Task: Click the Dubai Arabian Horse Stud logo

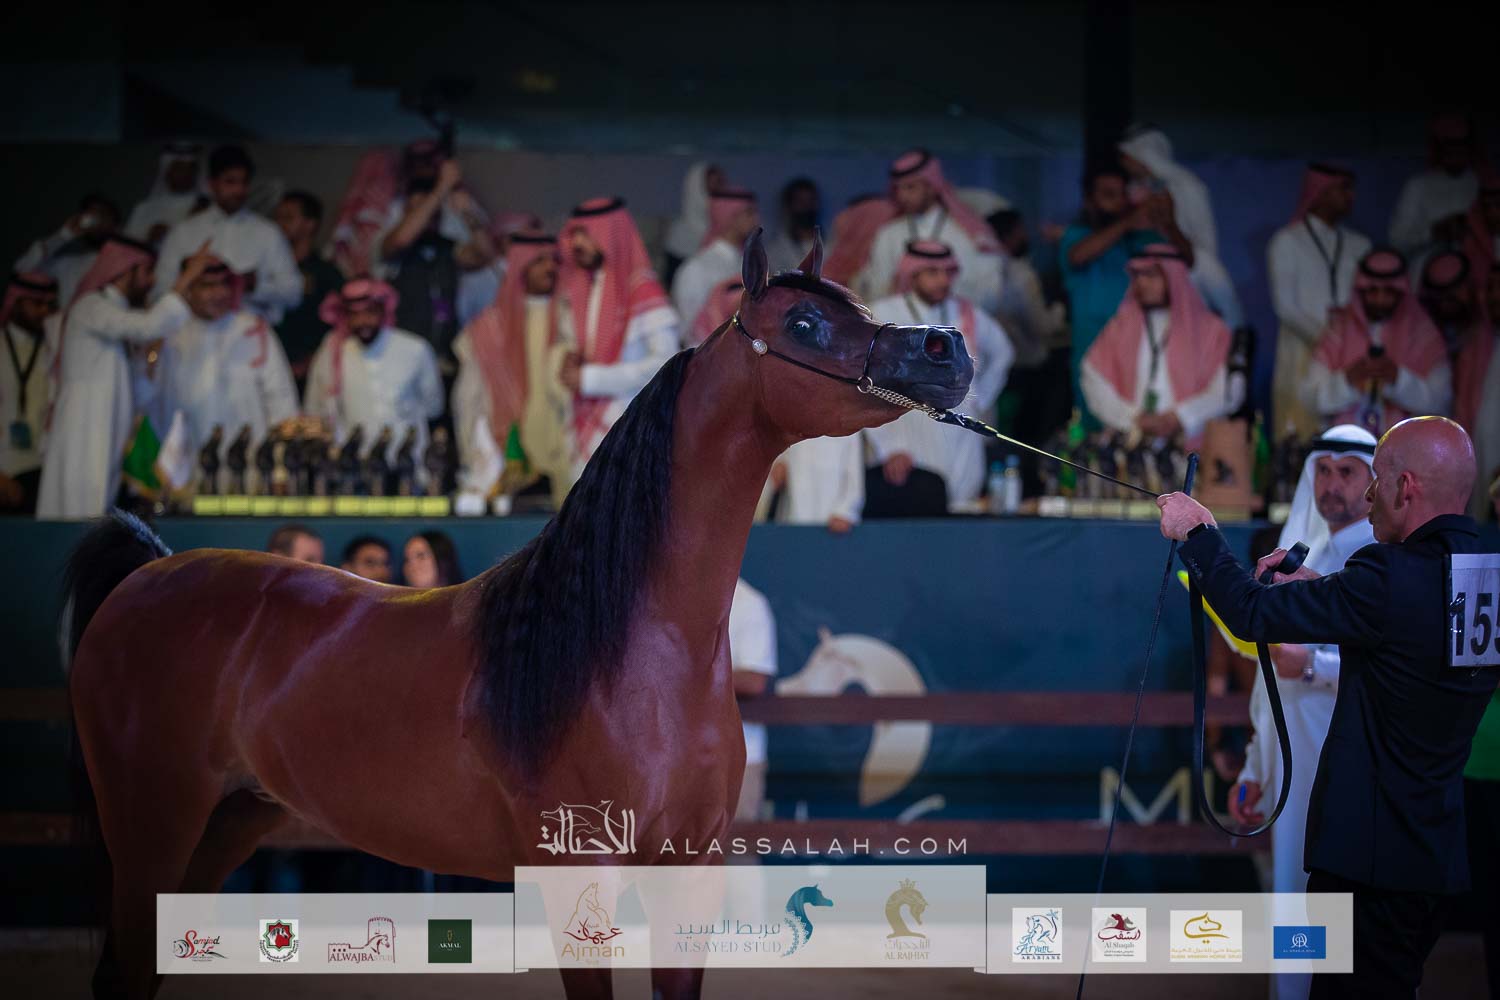Action: coord(1205,936)
